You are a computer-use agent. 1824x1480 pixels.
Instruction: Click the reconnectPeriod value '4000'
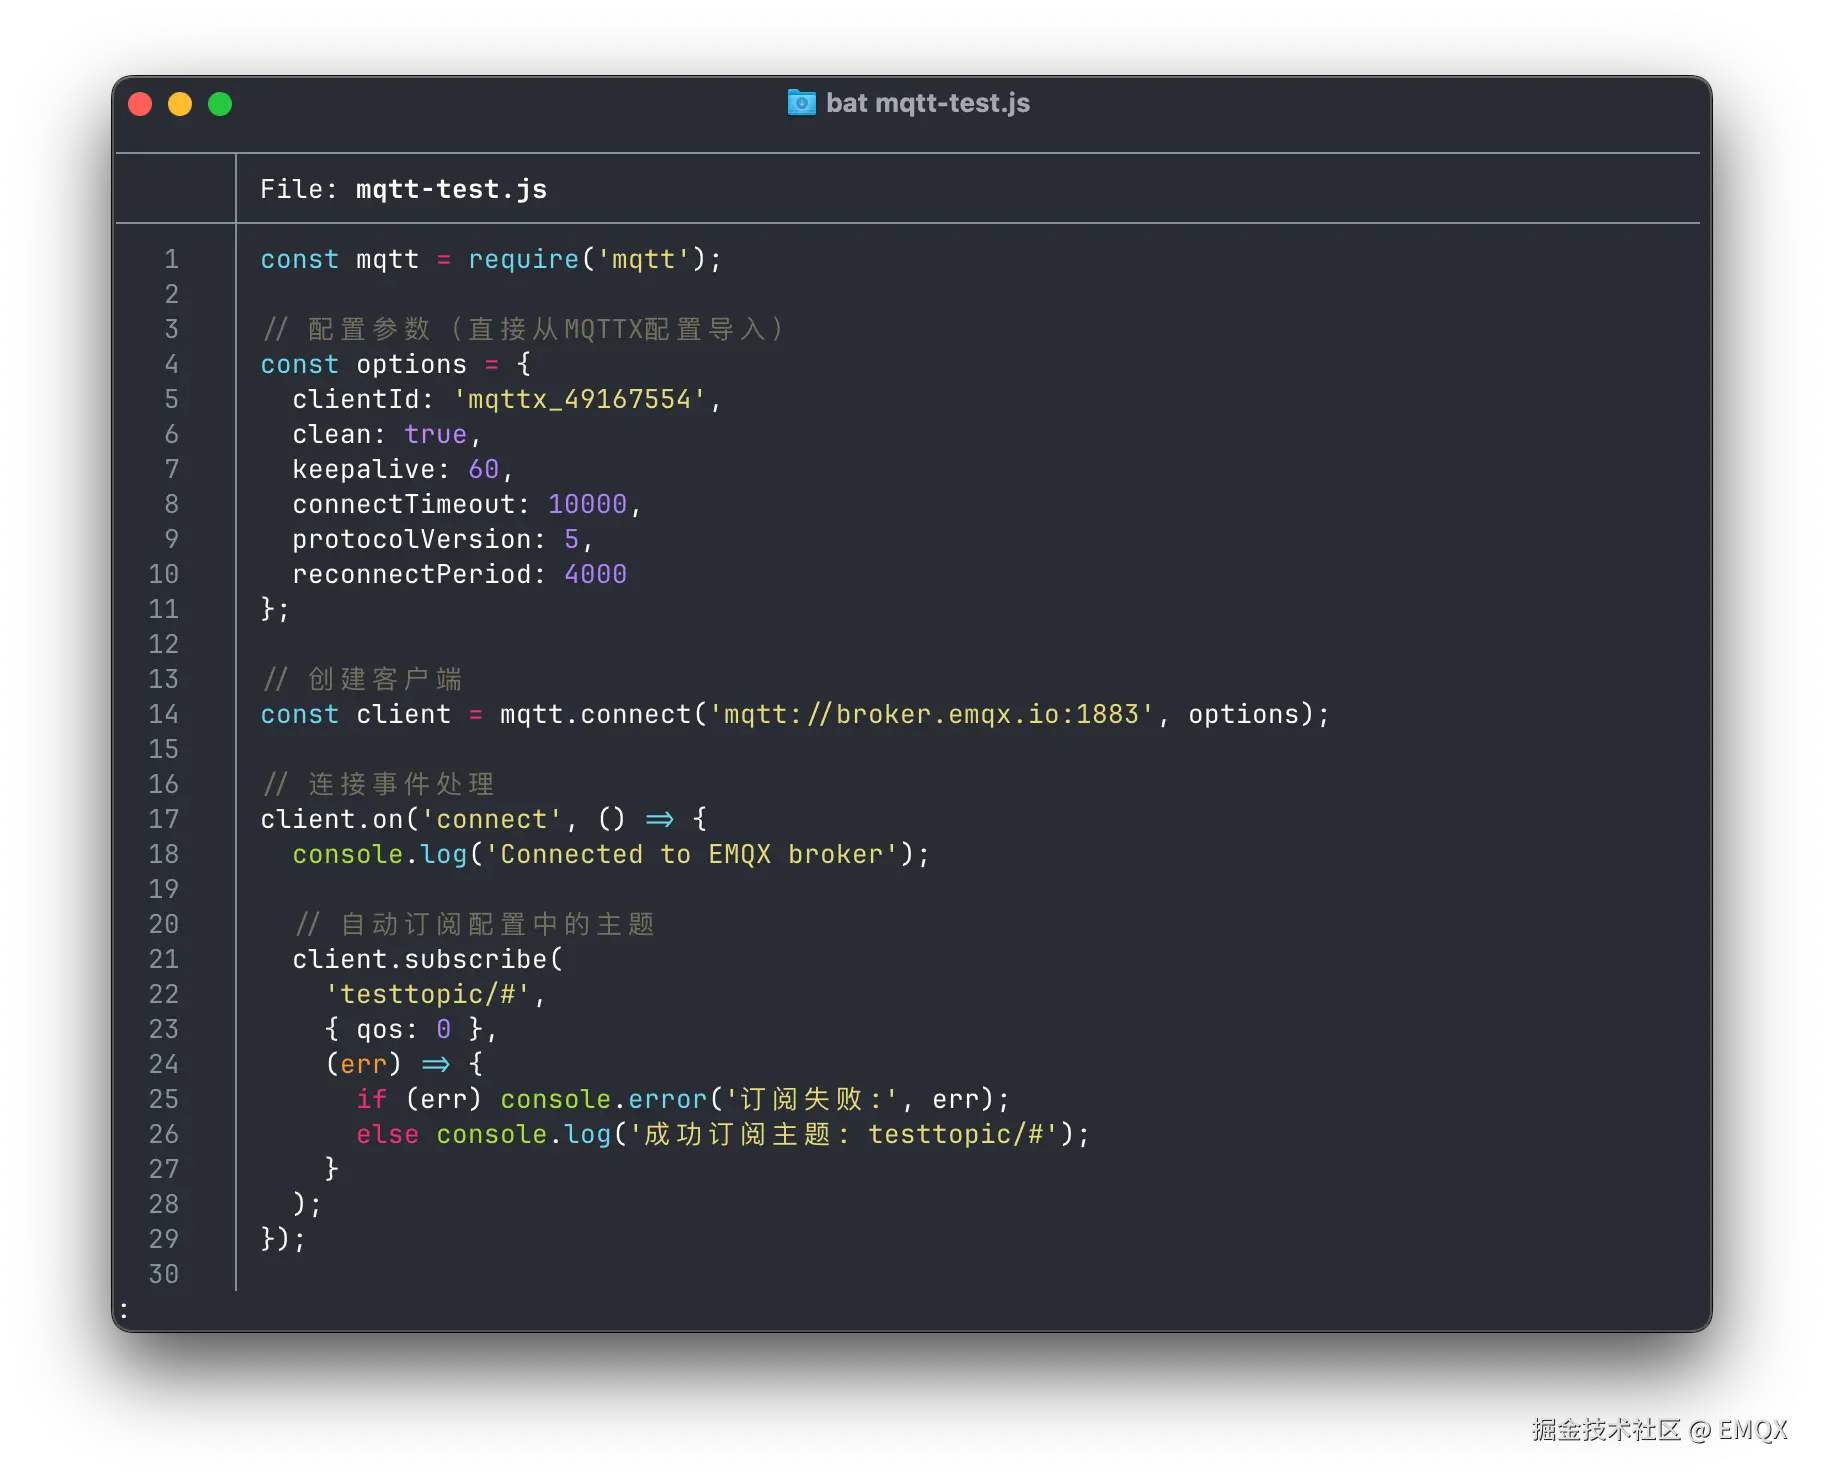[x=595, y=574]
